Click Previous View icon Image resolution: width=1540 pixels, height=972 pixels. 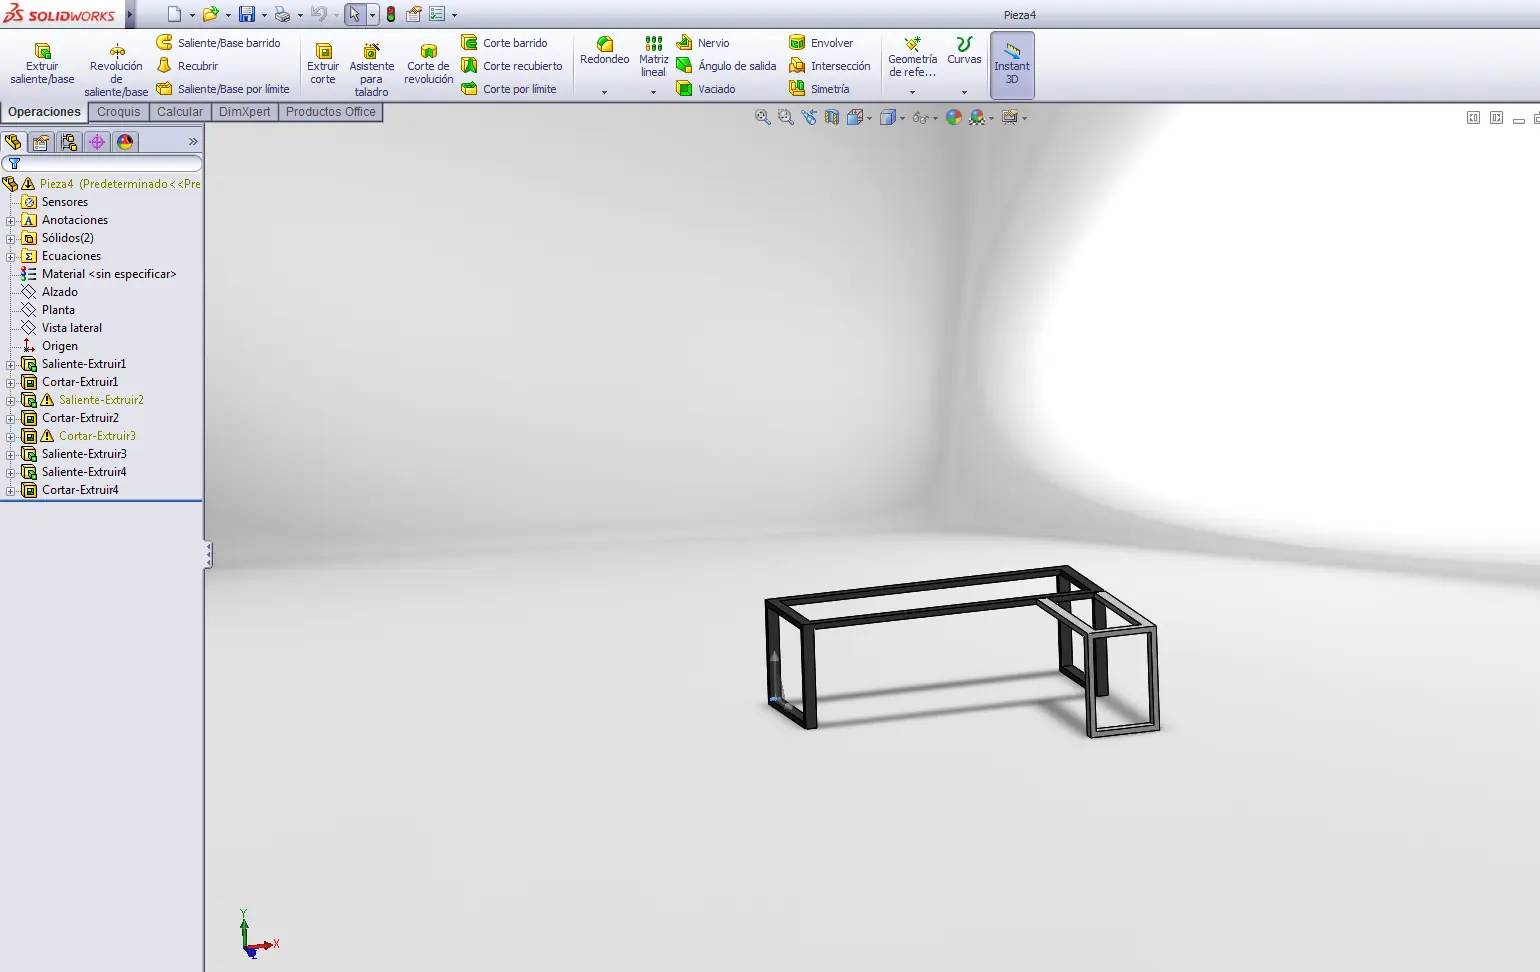click(808, 117)
